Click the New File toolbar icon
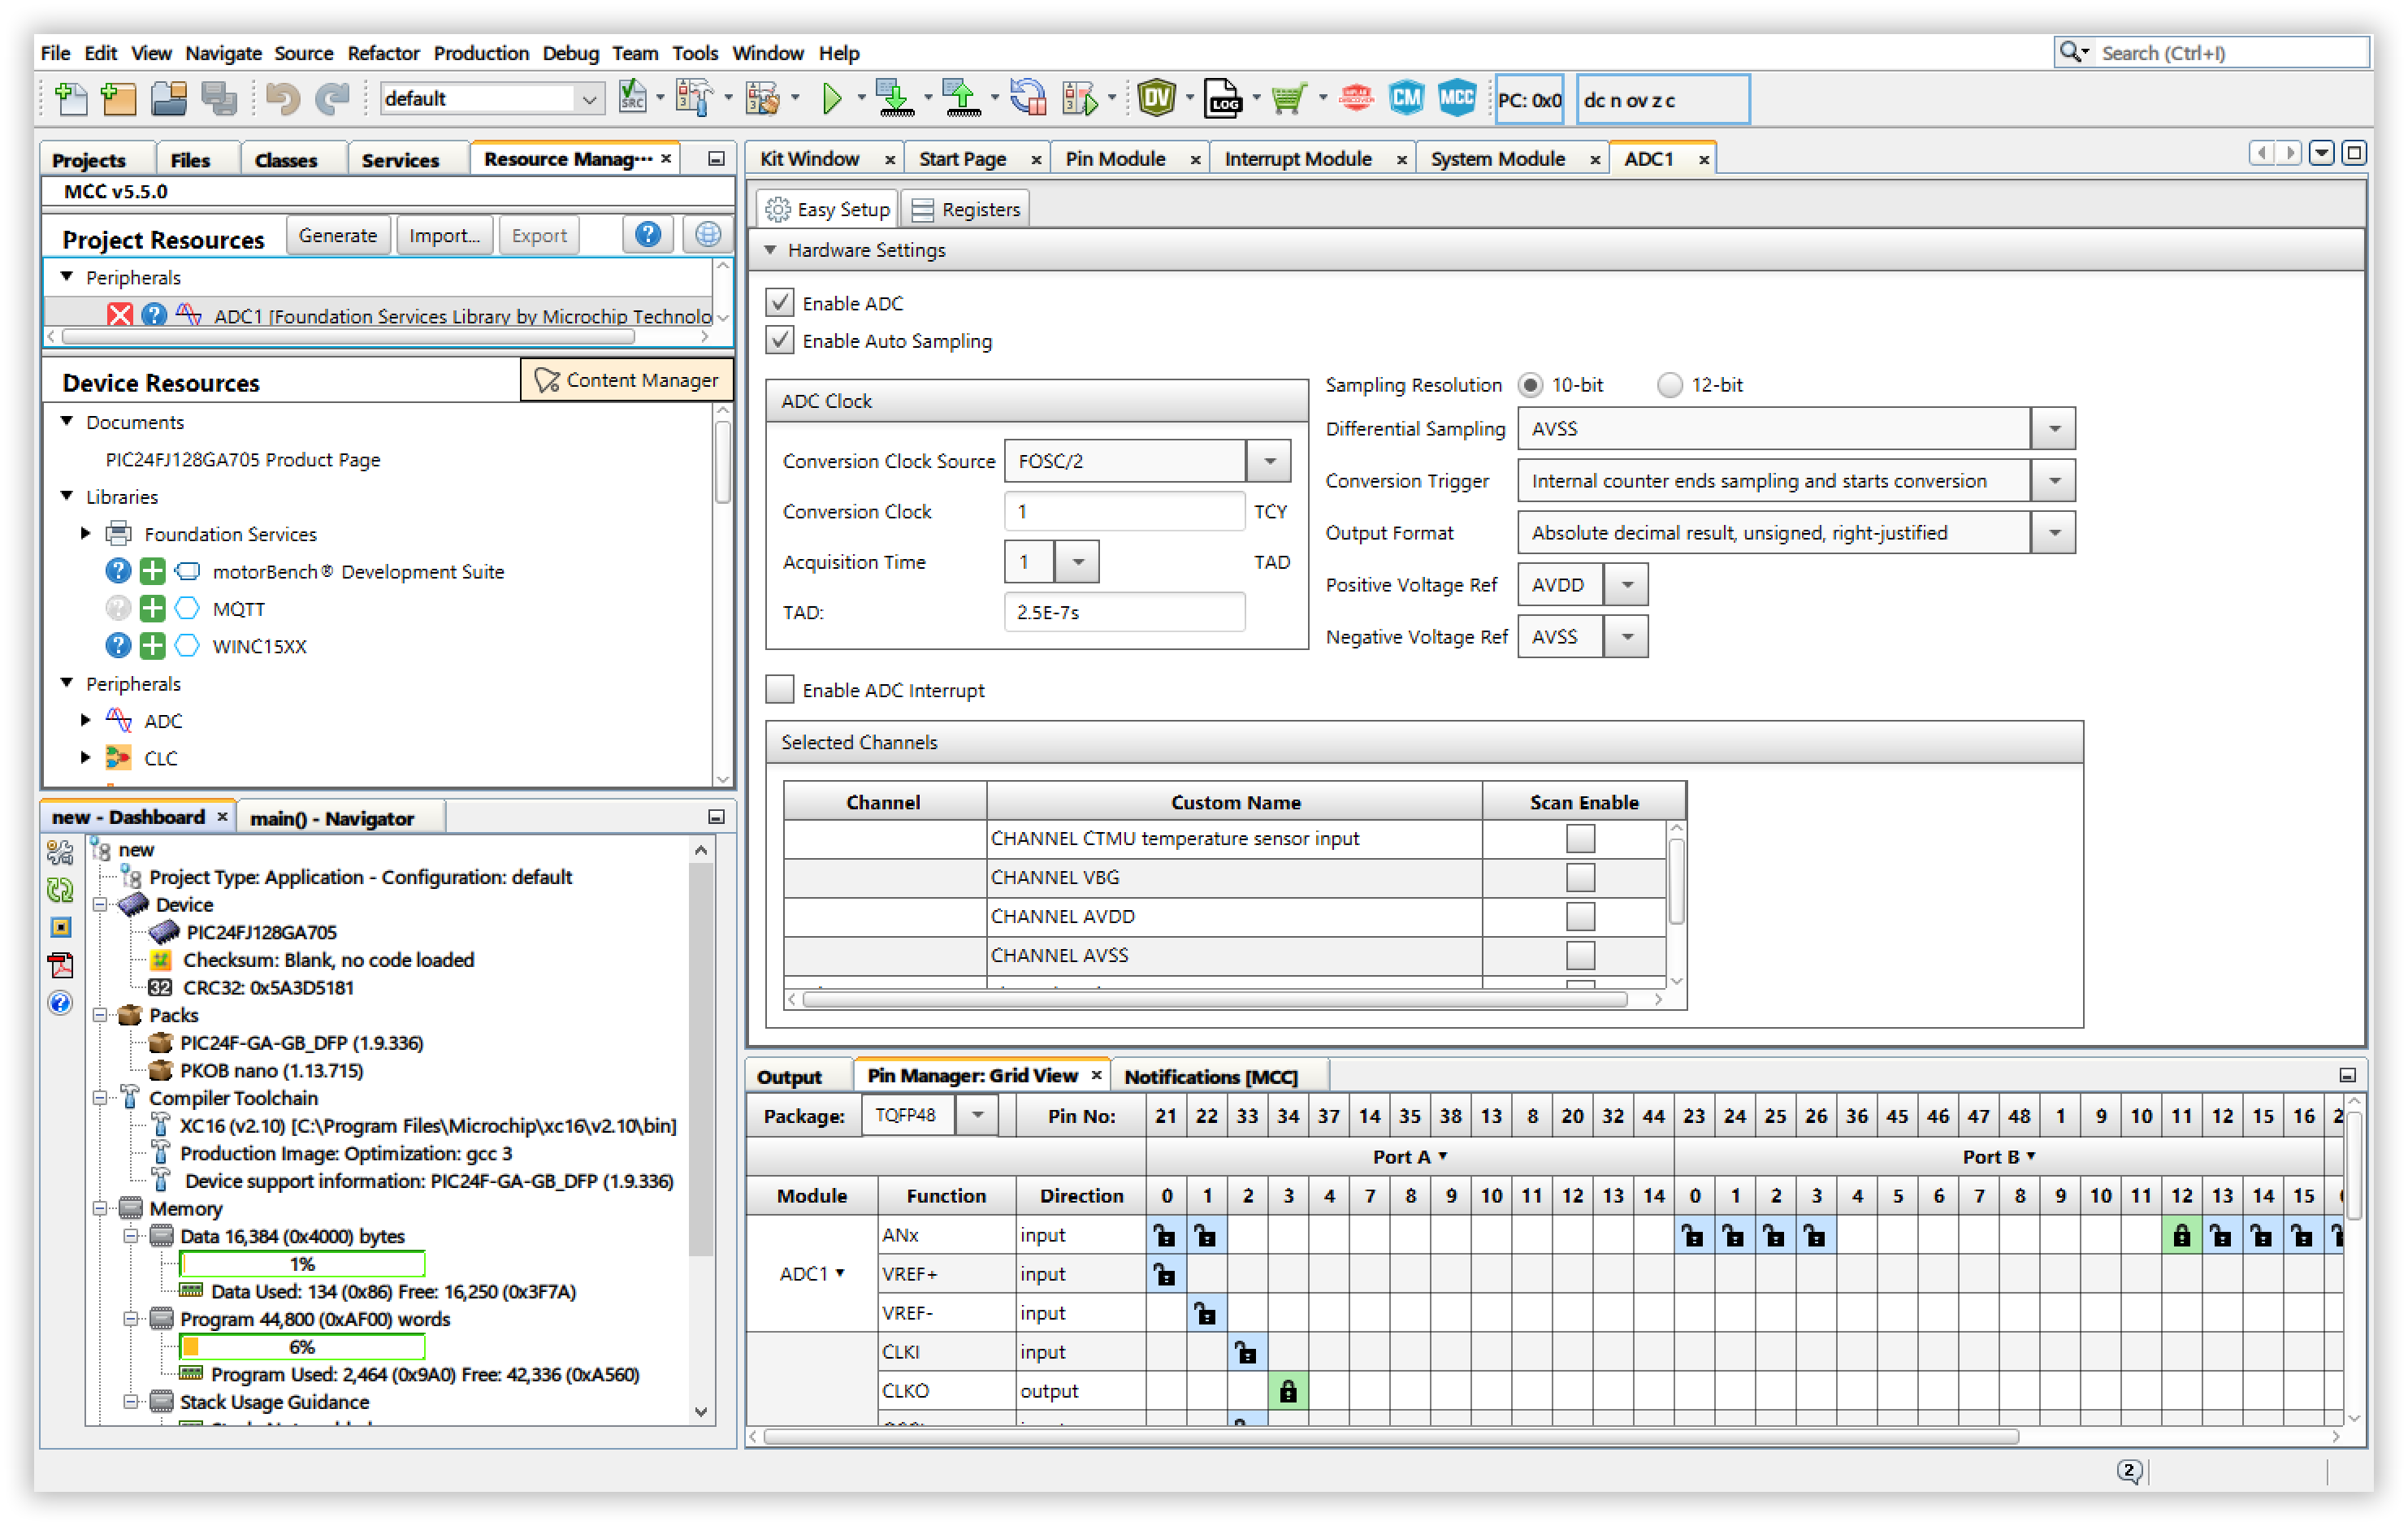The height and width of the screenshot is (1526, 2408). (x=71, y=99)
